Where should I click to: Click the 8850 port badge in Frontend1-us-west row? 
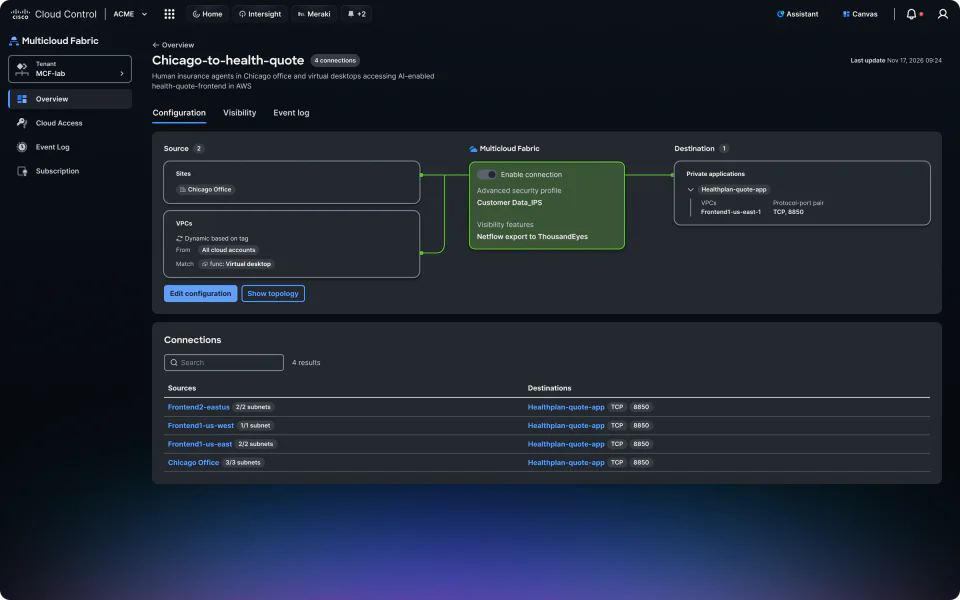[x=641, y=426]
